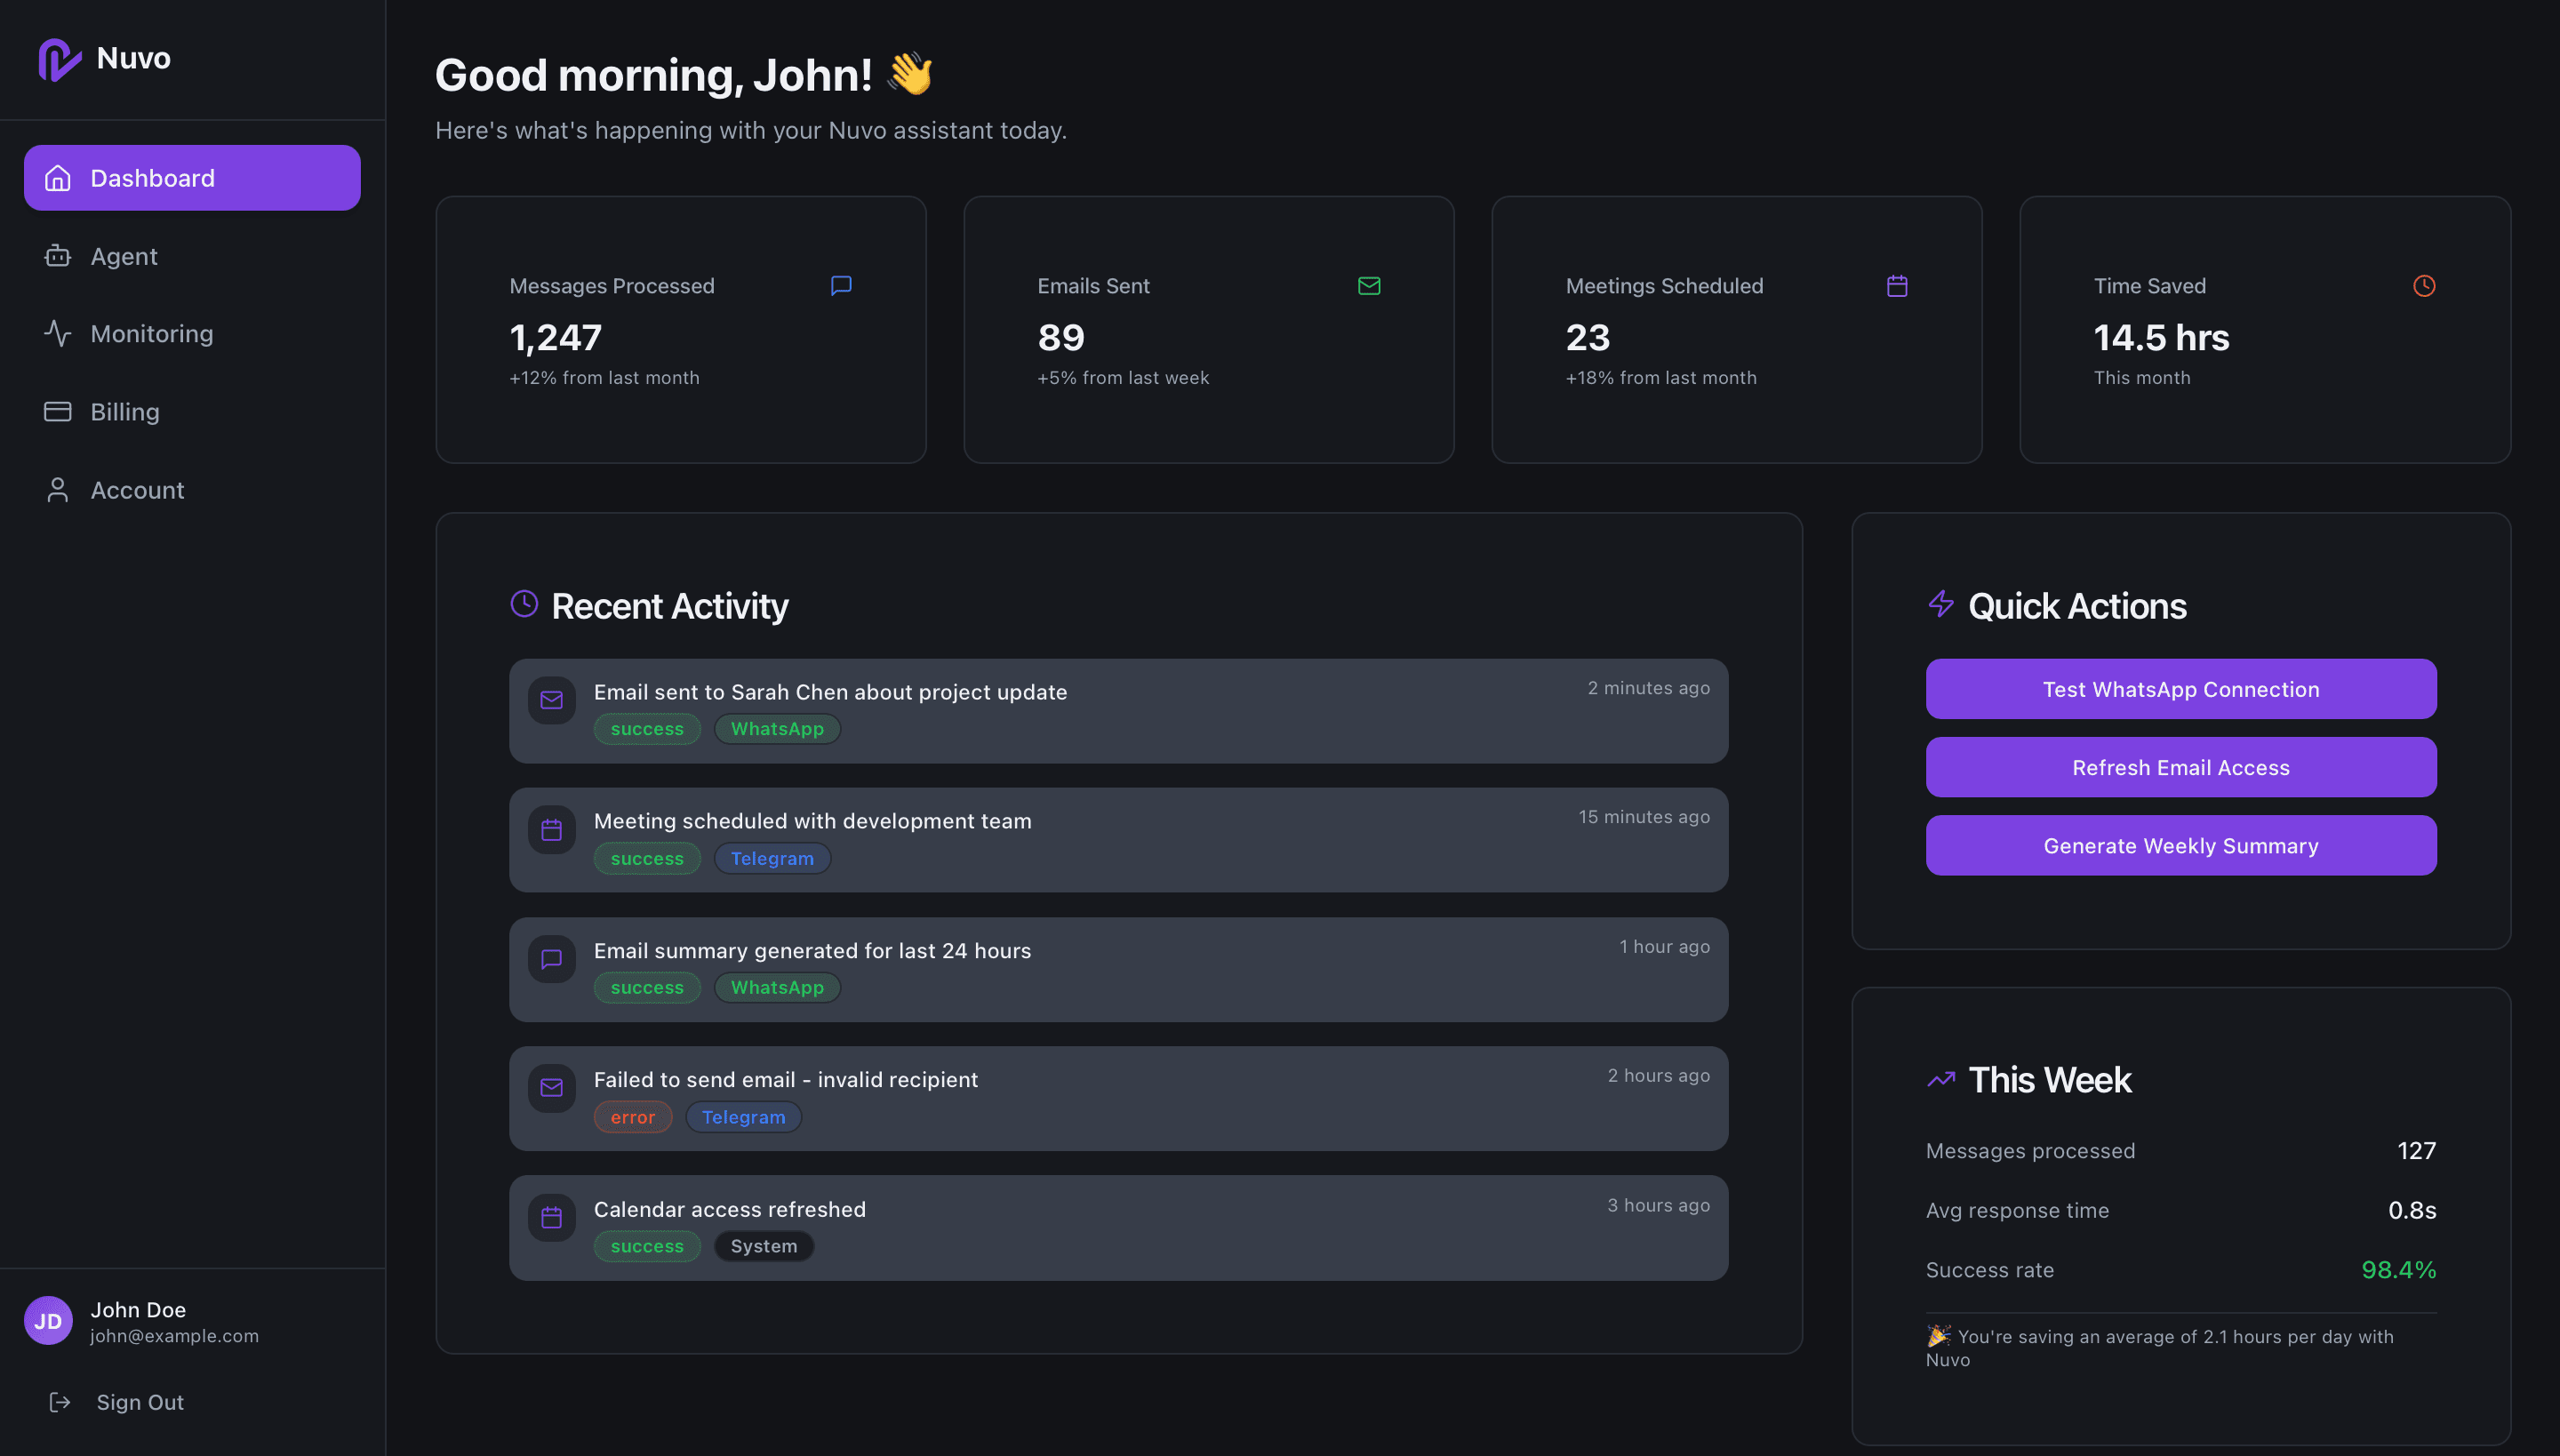Click the Emails Sent envelope icon
This screenshot has width=2560, height=1456.
point(1369,286)
